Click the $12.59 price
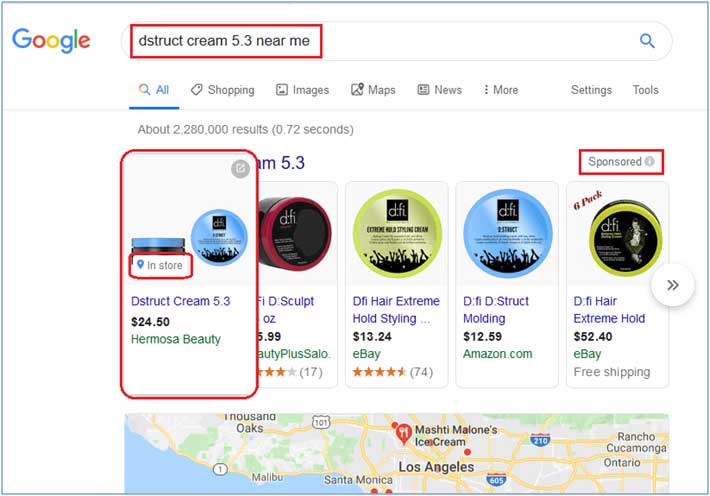 click(482, 337)
